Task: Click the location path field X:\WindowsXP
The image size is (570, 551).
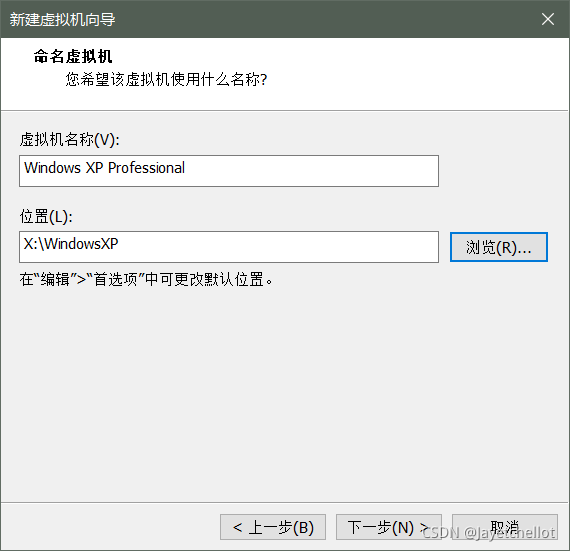Action: [229, 247]
